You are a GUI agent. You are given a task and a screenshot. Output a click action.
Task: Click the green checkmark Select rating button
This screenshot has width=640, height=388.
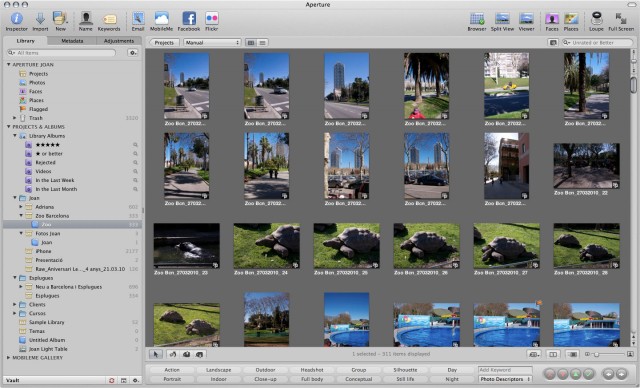588,374
